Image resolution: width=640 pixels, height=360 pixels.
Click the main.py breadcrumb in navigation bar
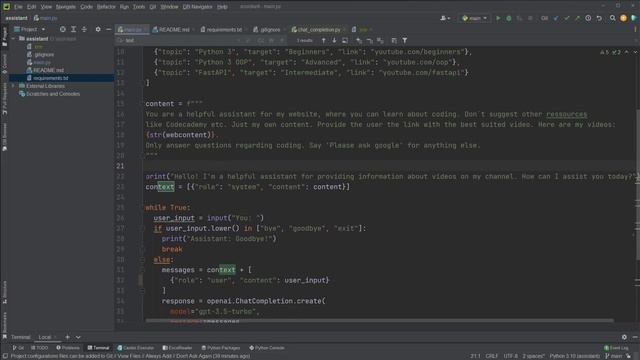pos(46,18)
